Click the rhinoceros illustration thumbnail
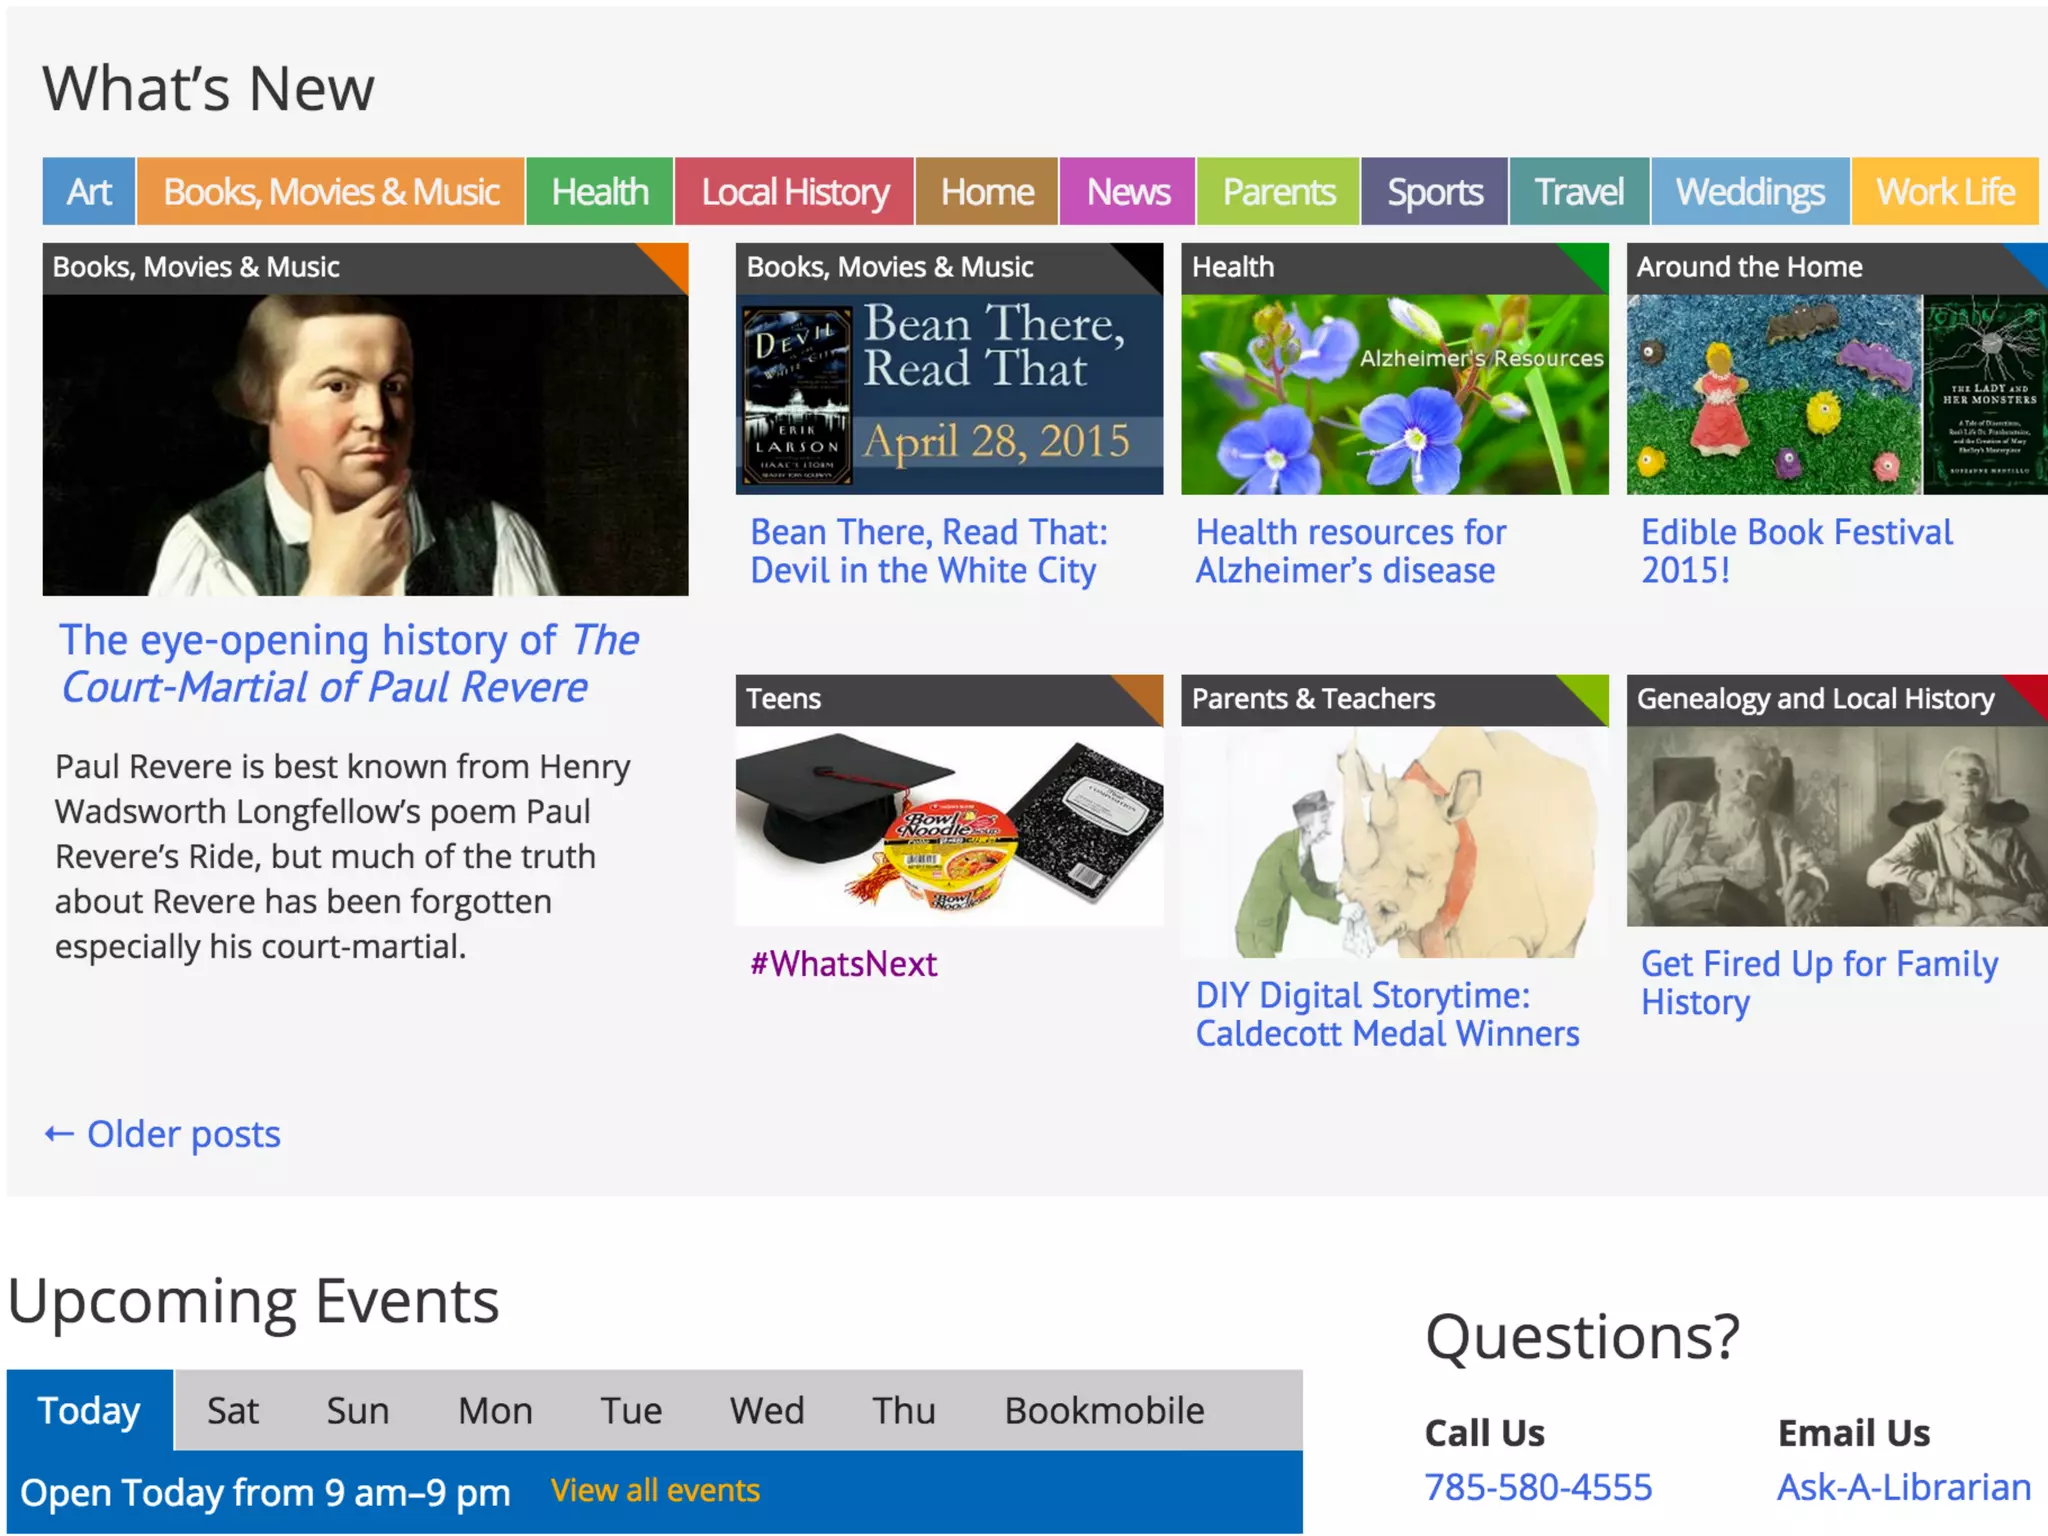2048x1536 pixels. click(1394, 841)
